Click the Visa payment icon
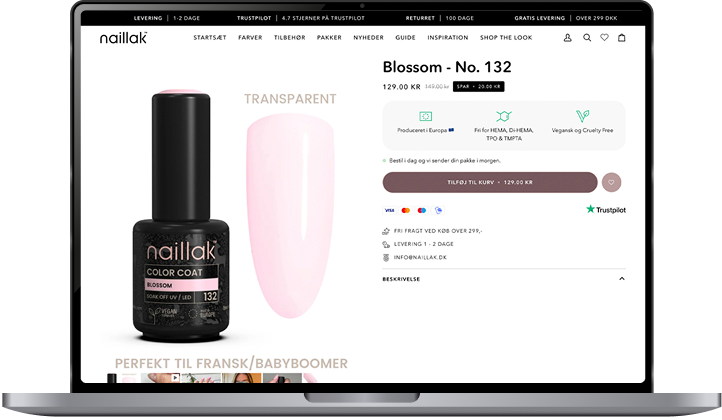 [x=389, y=210]
